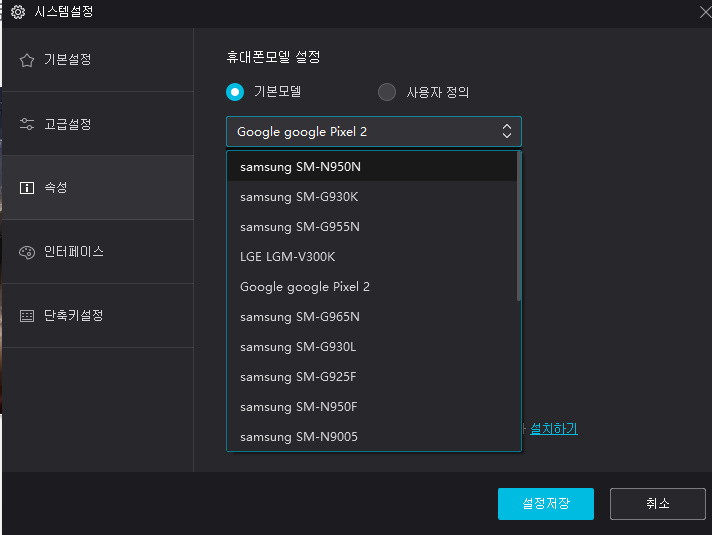The width and height of the screenshot is (712, 535).
Task: Select the 사용자 정의 radio button
Action: [x=387, y=92]
